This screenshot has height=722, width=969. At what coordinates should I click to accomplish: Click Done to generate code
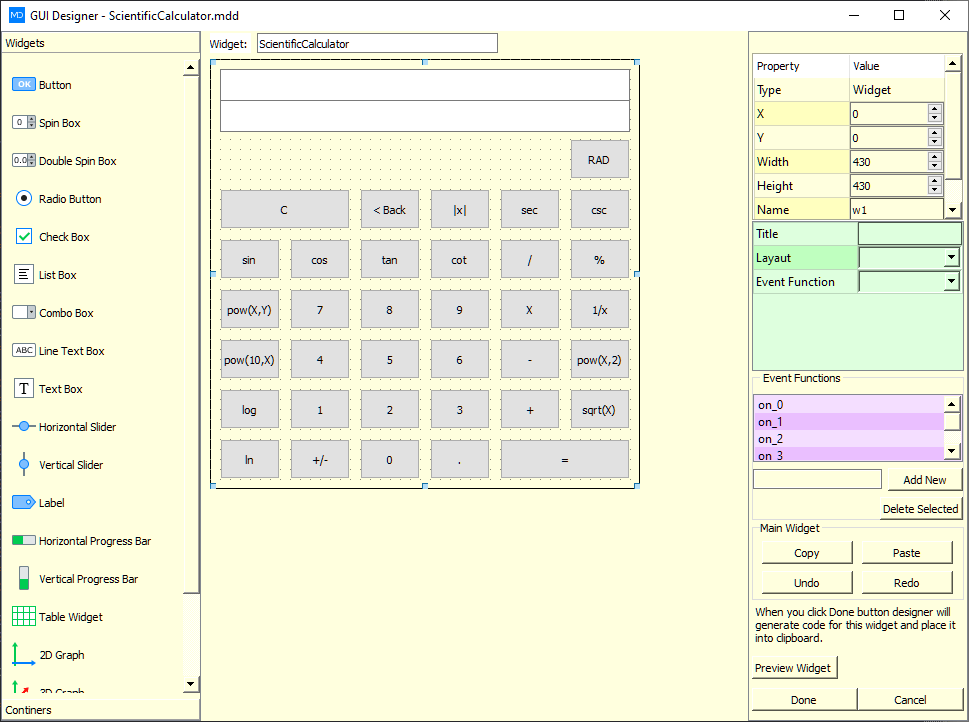click(x=803, y=700)
